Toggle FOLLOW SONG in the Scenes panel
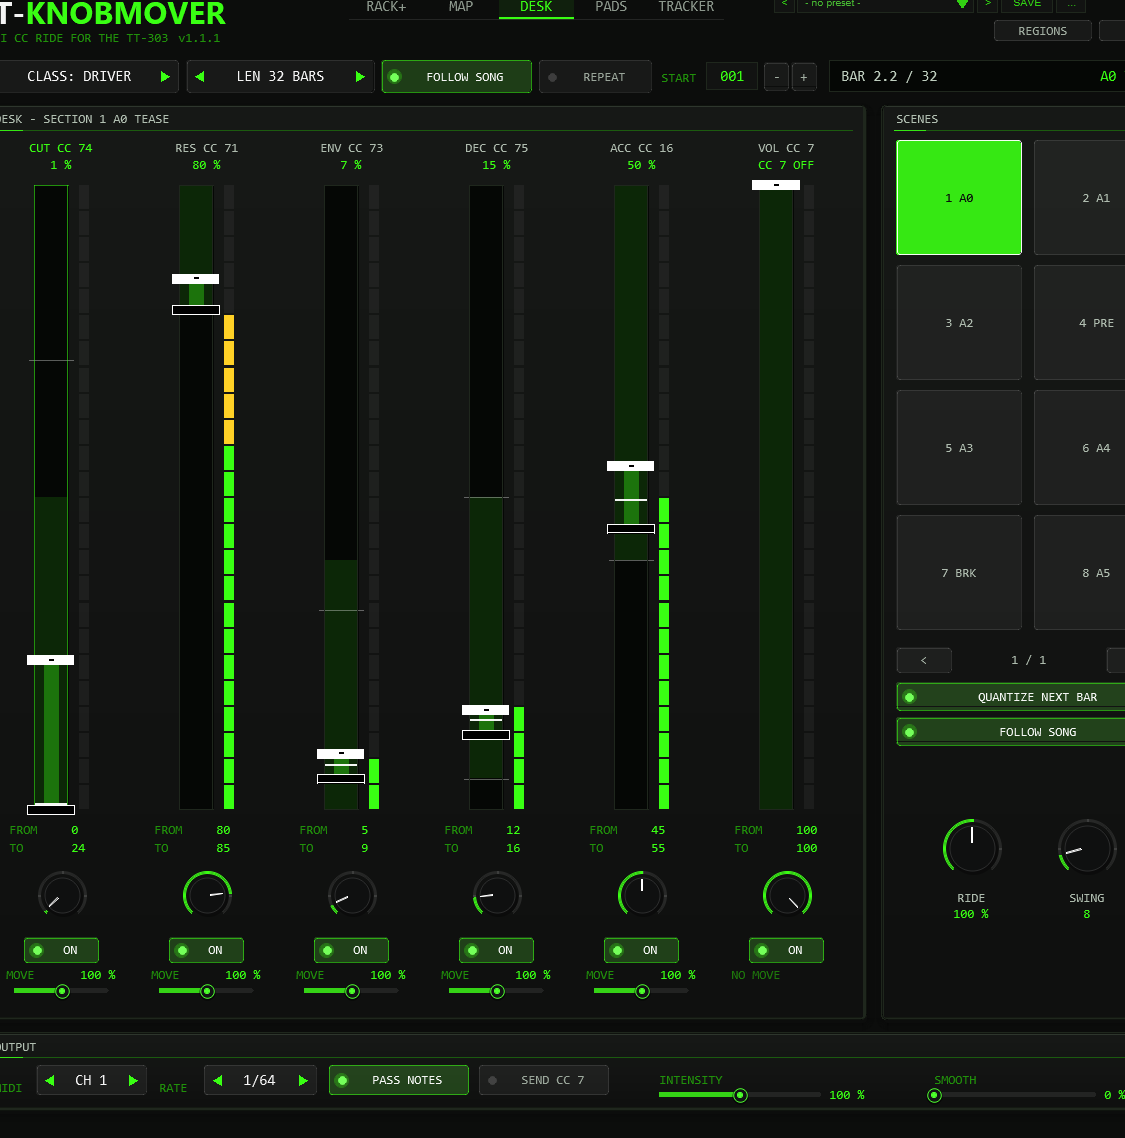The height and width of the screenshot is (1138, 1125). click(1010, 732)
